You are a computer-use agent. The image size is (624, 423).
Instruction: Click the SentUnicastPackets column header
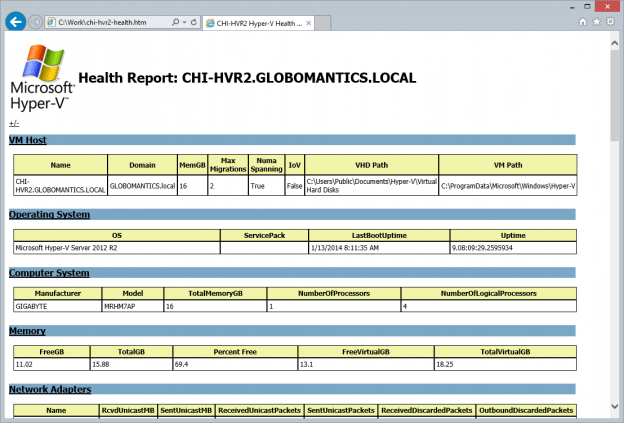pyautogui.click(x=341, y=410)
